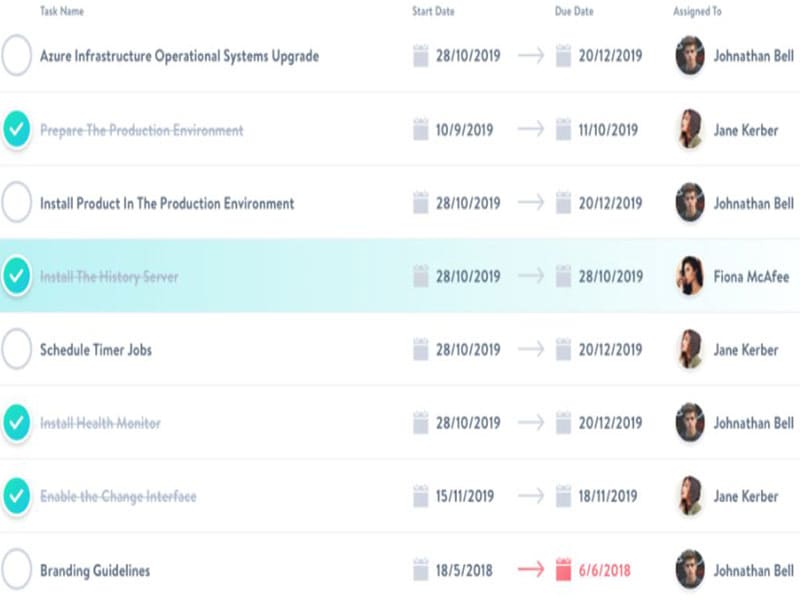This screenshot has width=800, height=600.
Task: Click due date calendar icon for Install The History Server
Action: point(564,276)
